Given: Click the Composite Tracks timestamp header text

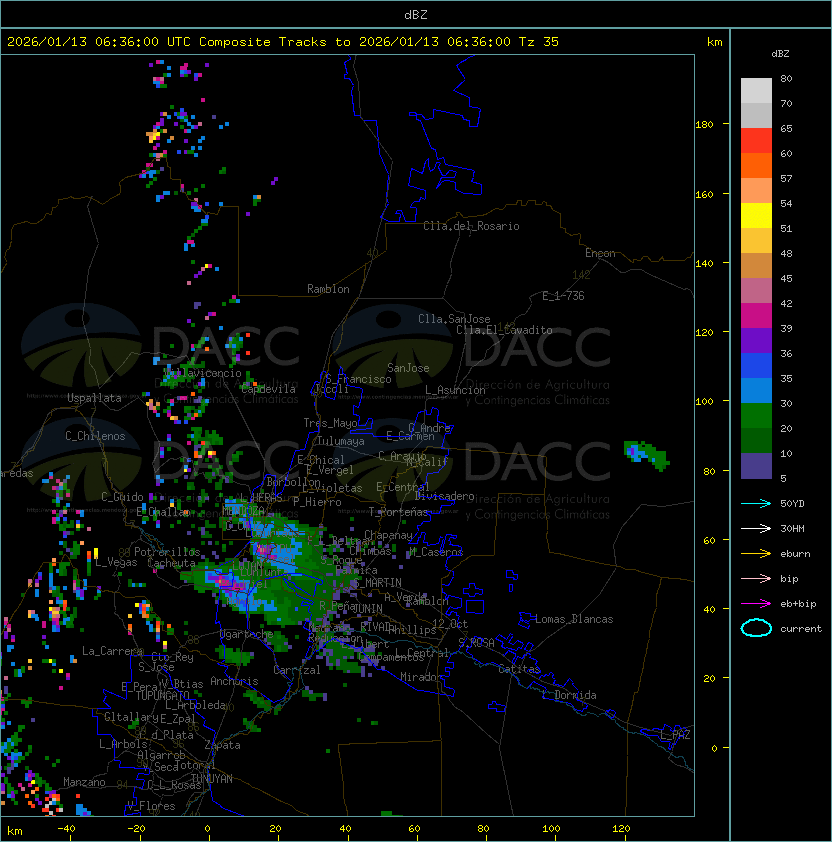Looking at the screenshot, I should [x=283, y=42].
